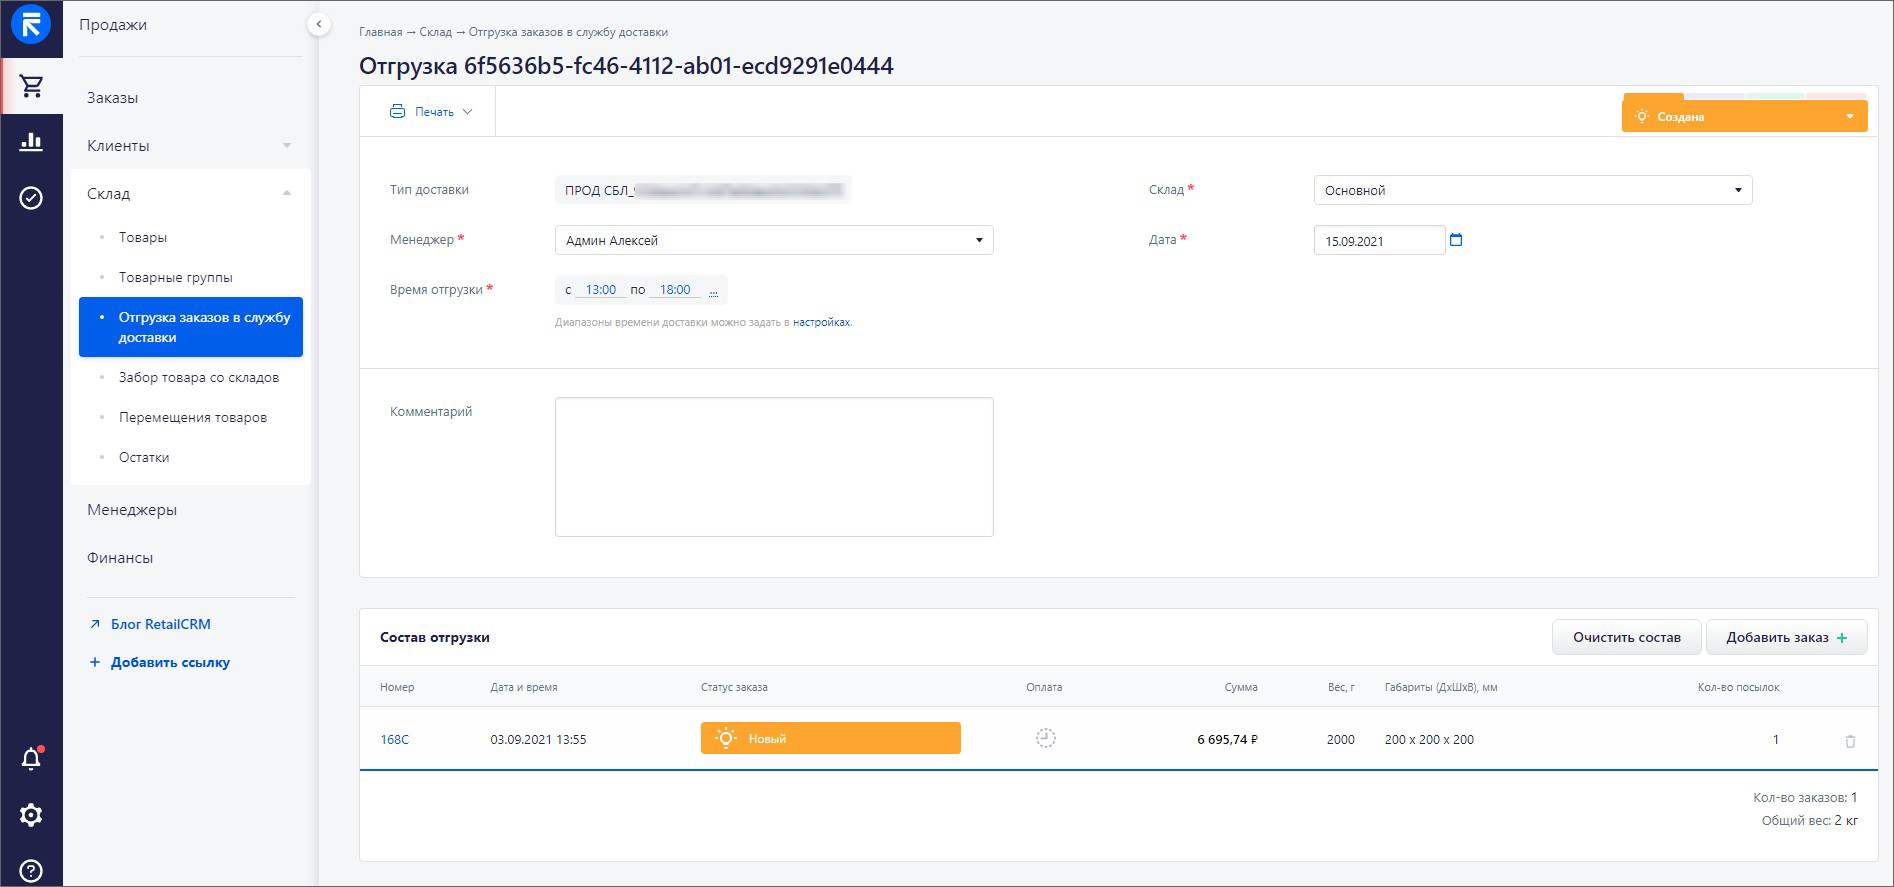Image resolution: width=1894 pixels, height=887 pixels.
Task: Click the end time 18:00 field
Action: pyautogui.click(x=675, y=290)
